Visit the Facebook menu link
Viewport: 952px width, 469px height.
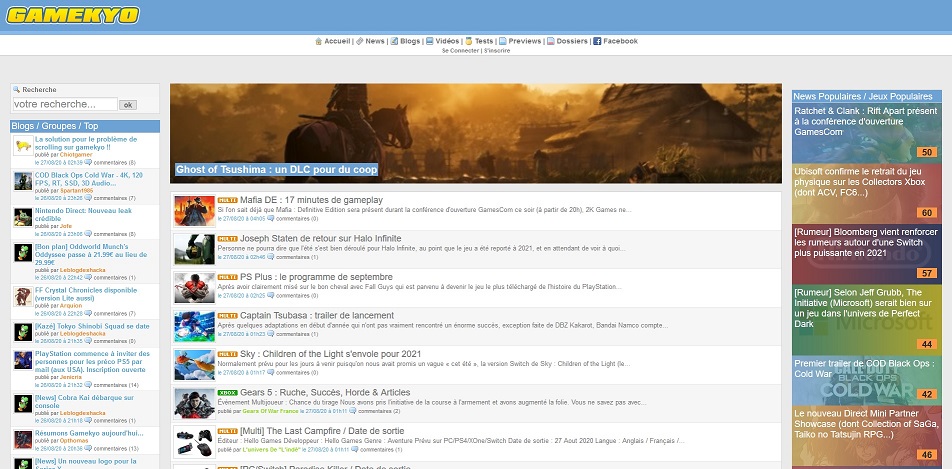point(620,41)
